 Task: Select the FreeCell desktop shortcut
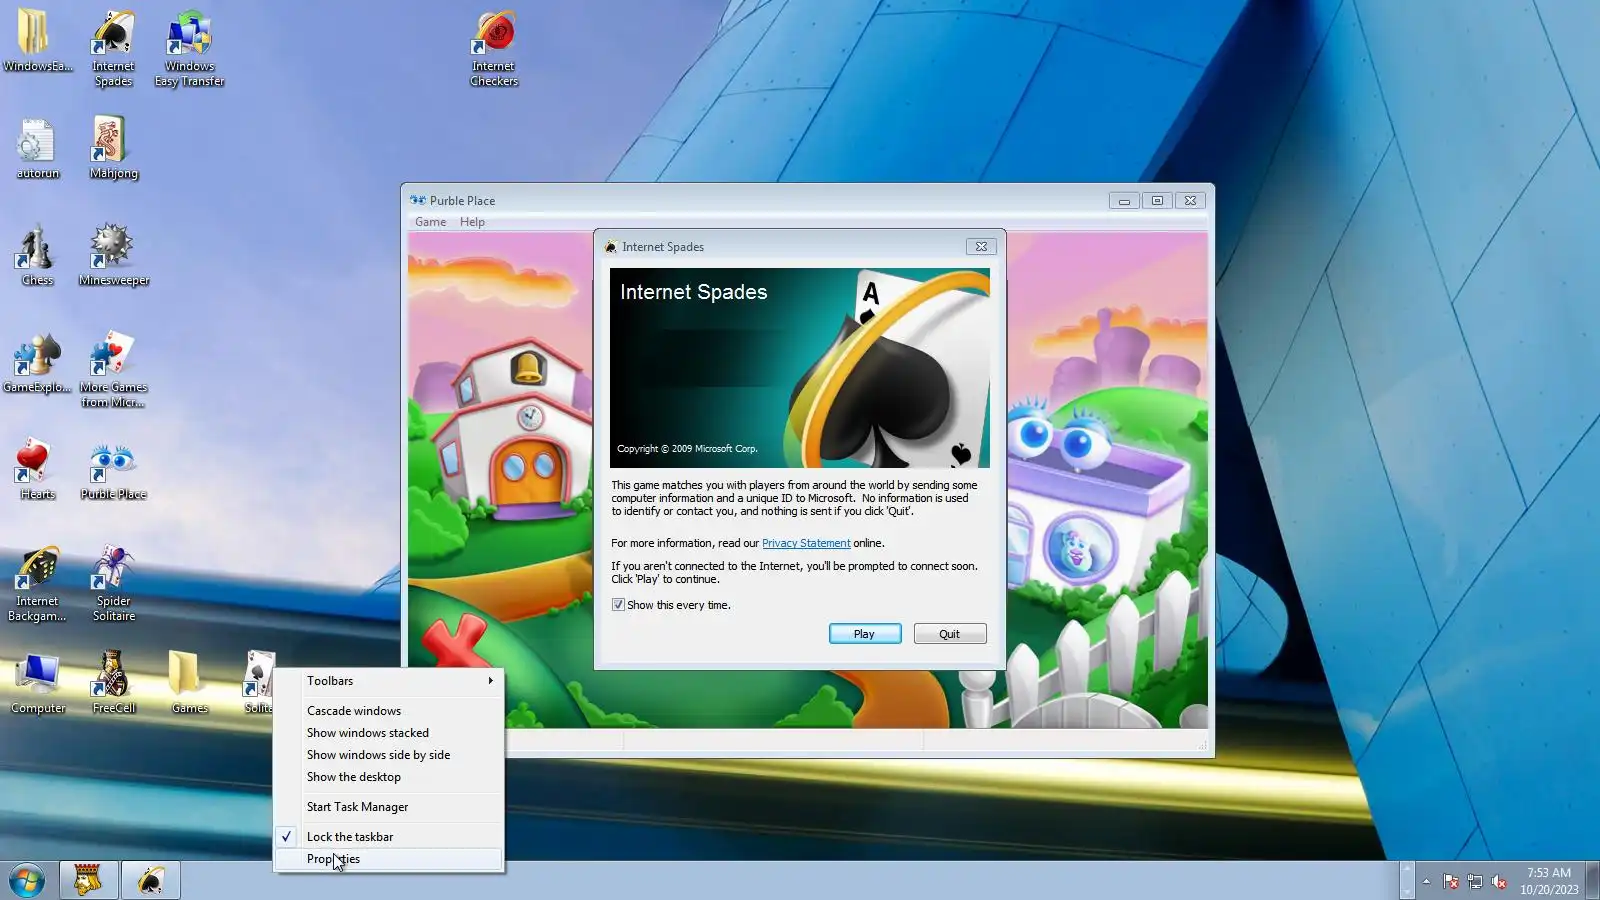(x=113, y=683)
